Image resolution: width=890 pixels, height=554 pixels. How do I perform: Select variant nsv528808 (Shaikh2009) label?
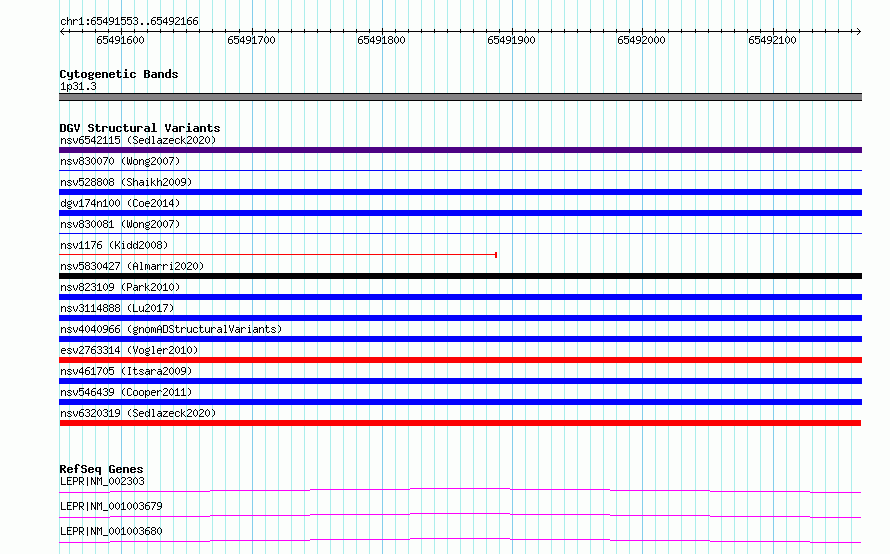[126, 182]
